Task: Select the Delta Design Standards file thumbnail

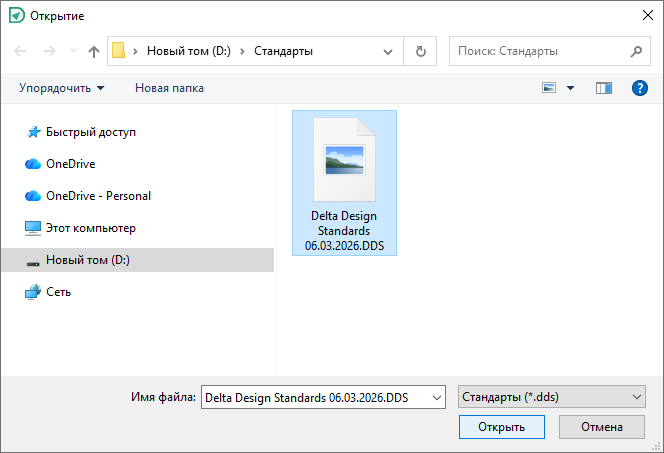Action: (344, 160)
